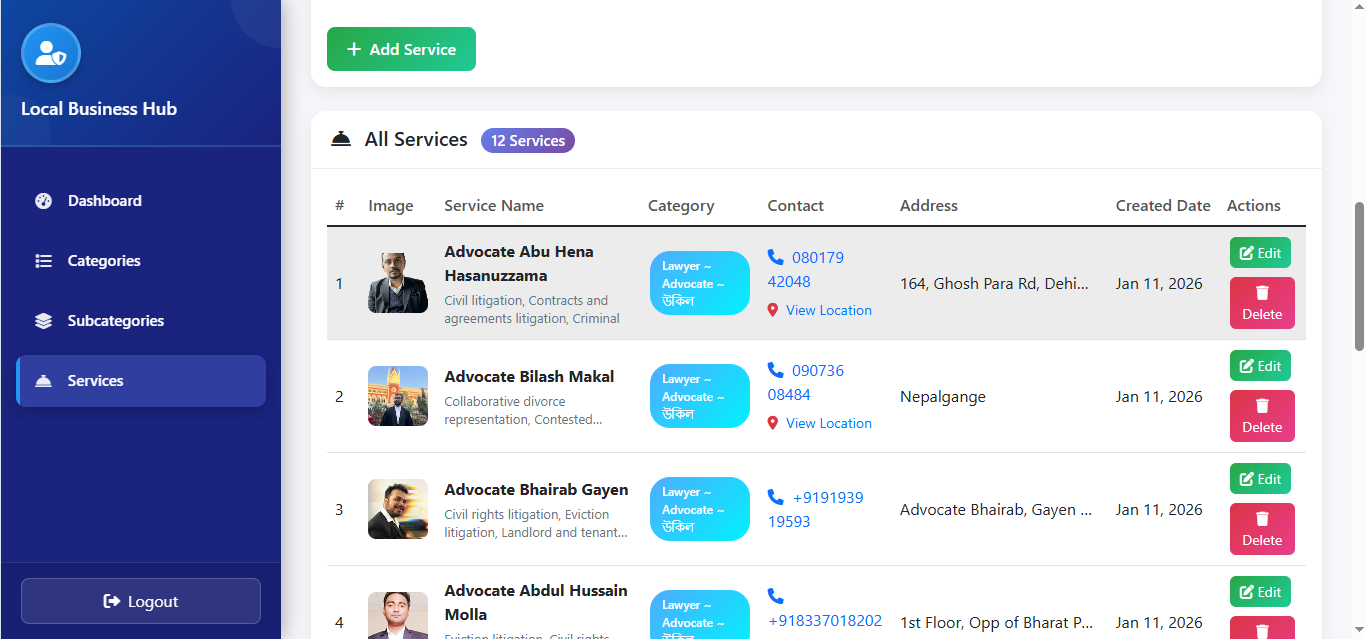
Task: Click Advocate Bilash Makal's thumbnail image
Action: coord(397,396)
